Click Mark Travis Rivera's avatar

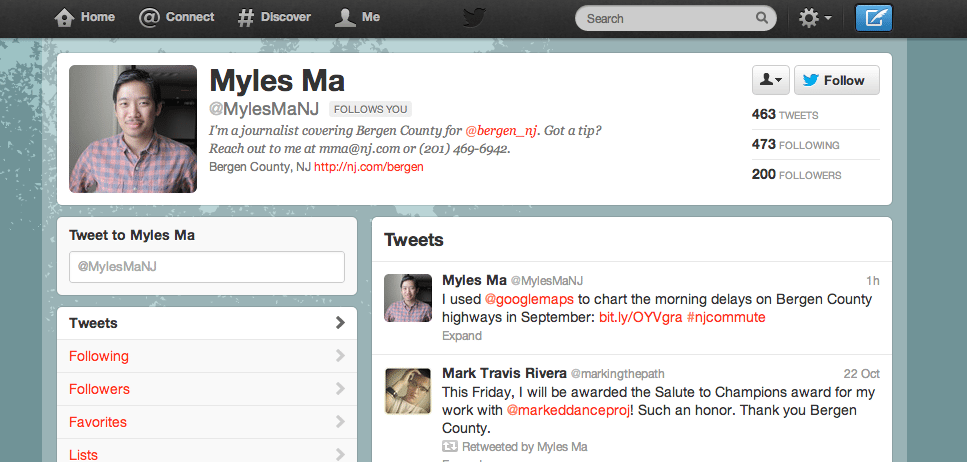pyautogui.click(x=408, y=391)
